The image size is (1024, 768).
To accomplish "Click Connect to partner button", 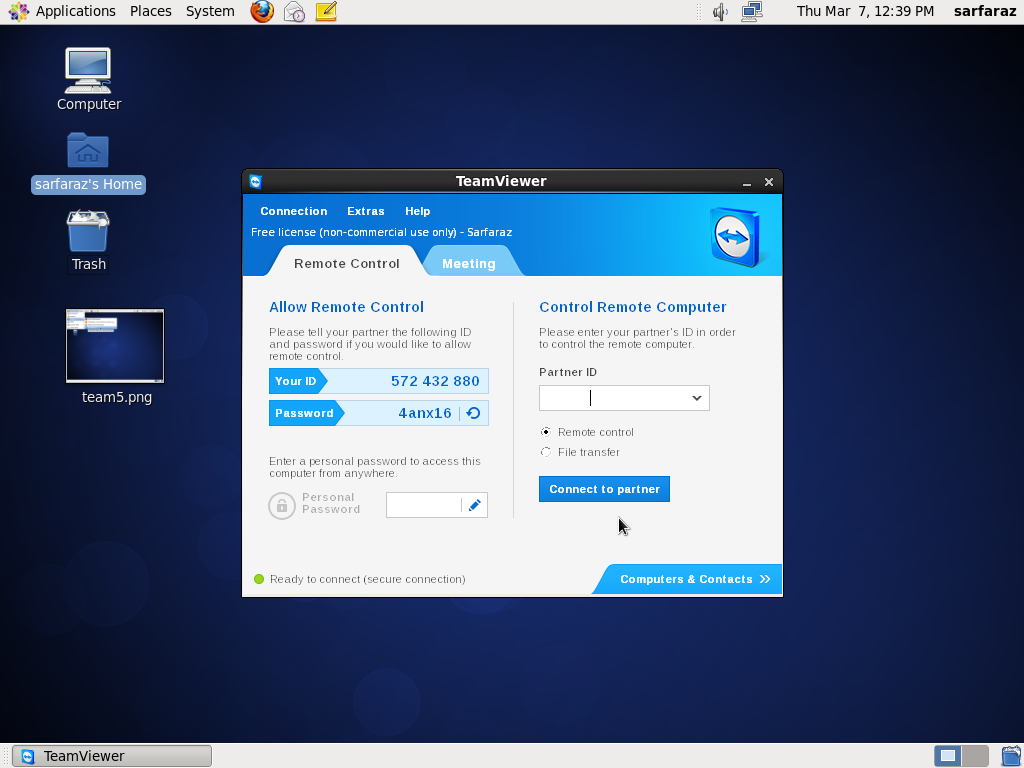I will (604, 489).
